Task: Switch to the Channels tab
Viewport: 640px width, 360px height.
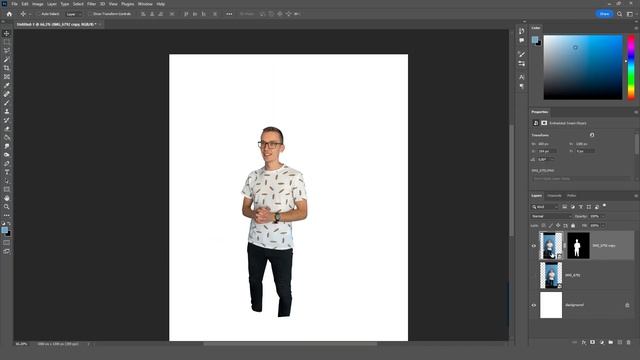Action: 554,196
